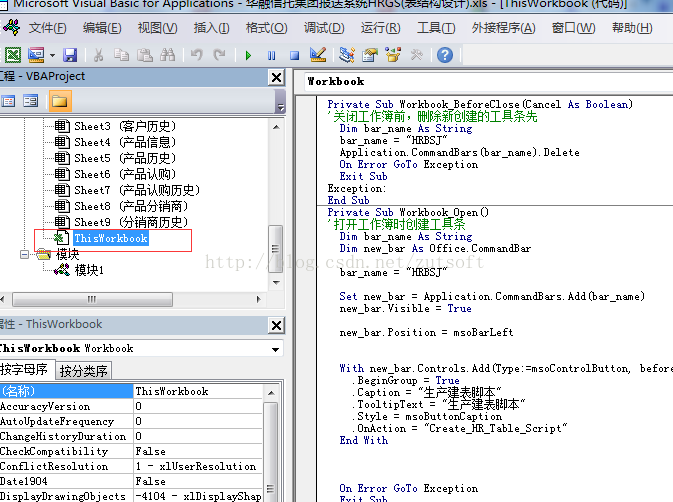Click the Redo arrow icon

click(x=219, y=55)
